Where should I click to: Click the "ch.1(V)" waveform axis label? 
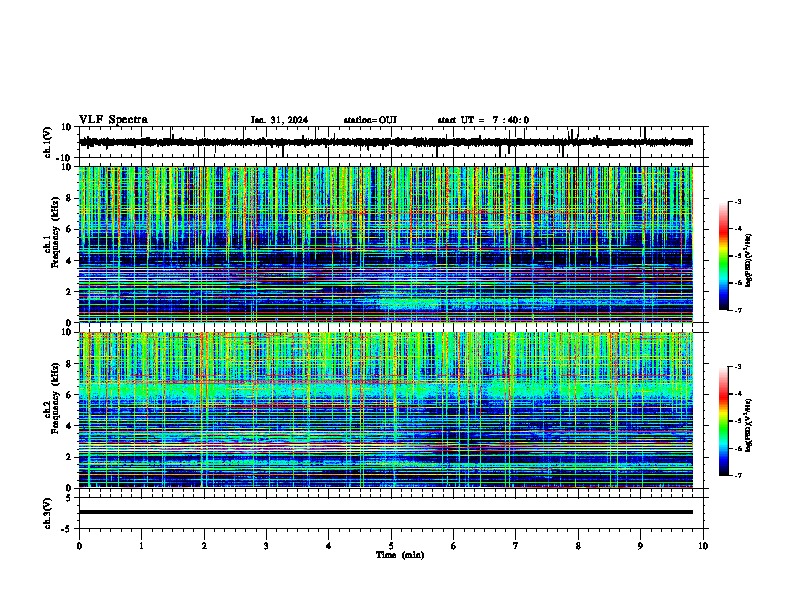(x=48, y=142)
